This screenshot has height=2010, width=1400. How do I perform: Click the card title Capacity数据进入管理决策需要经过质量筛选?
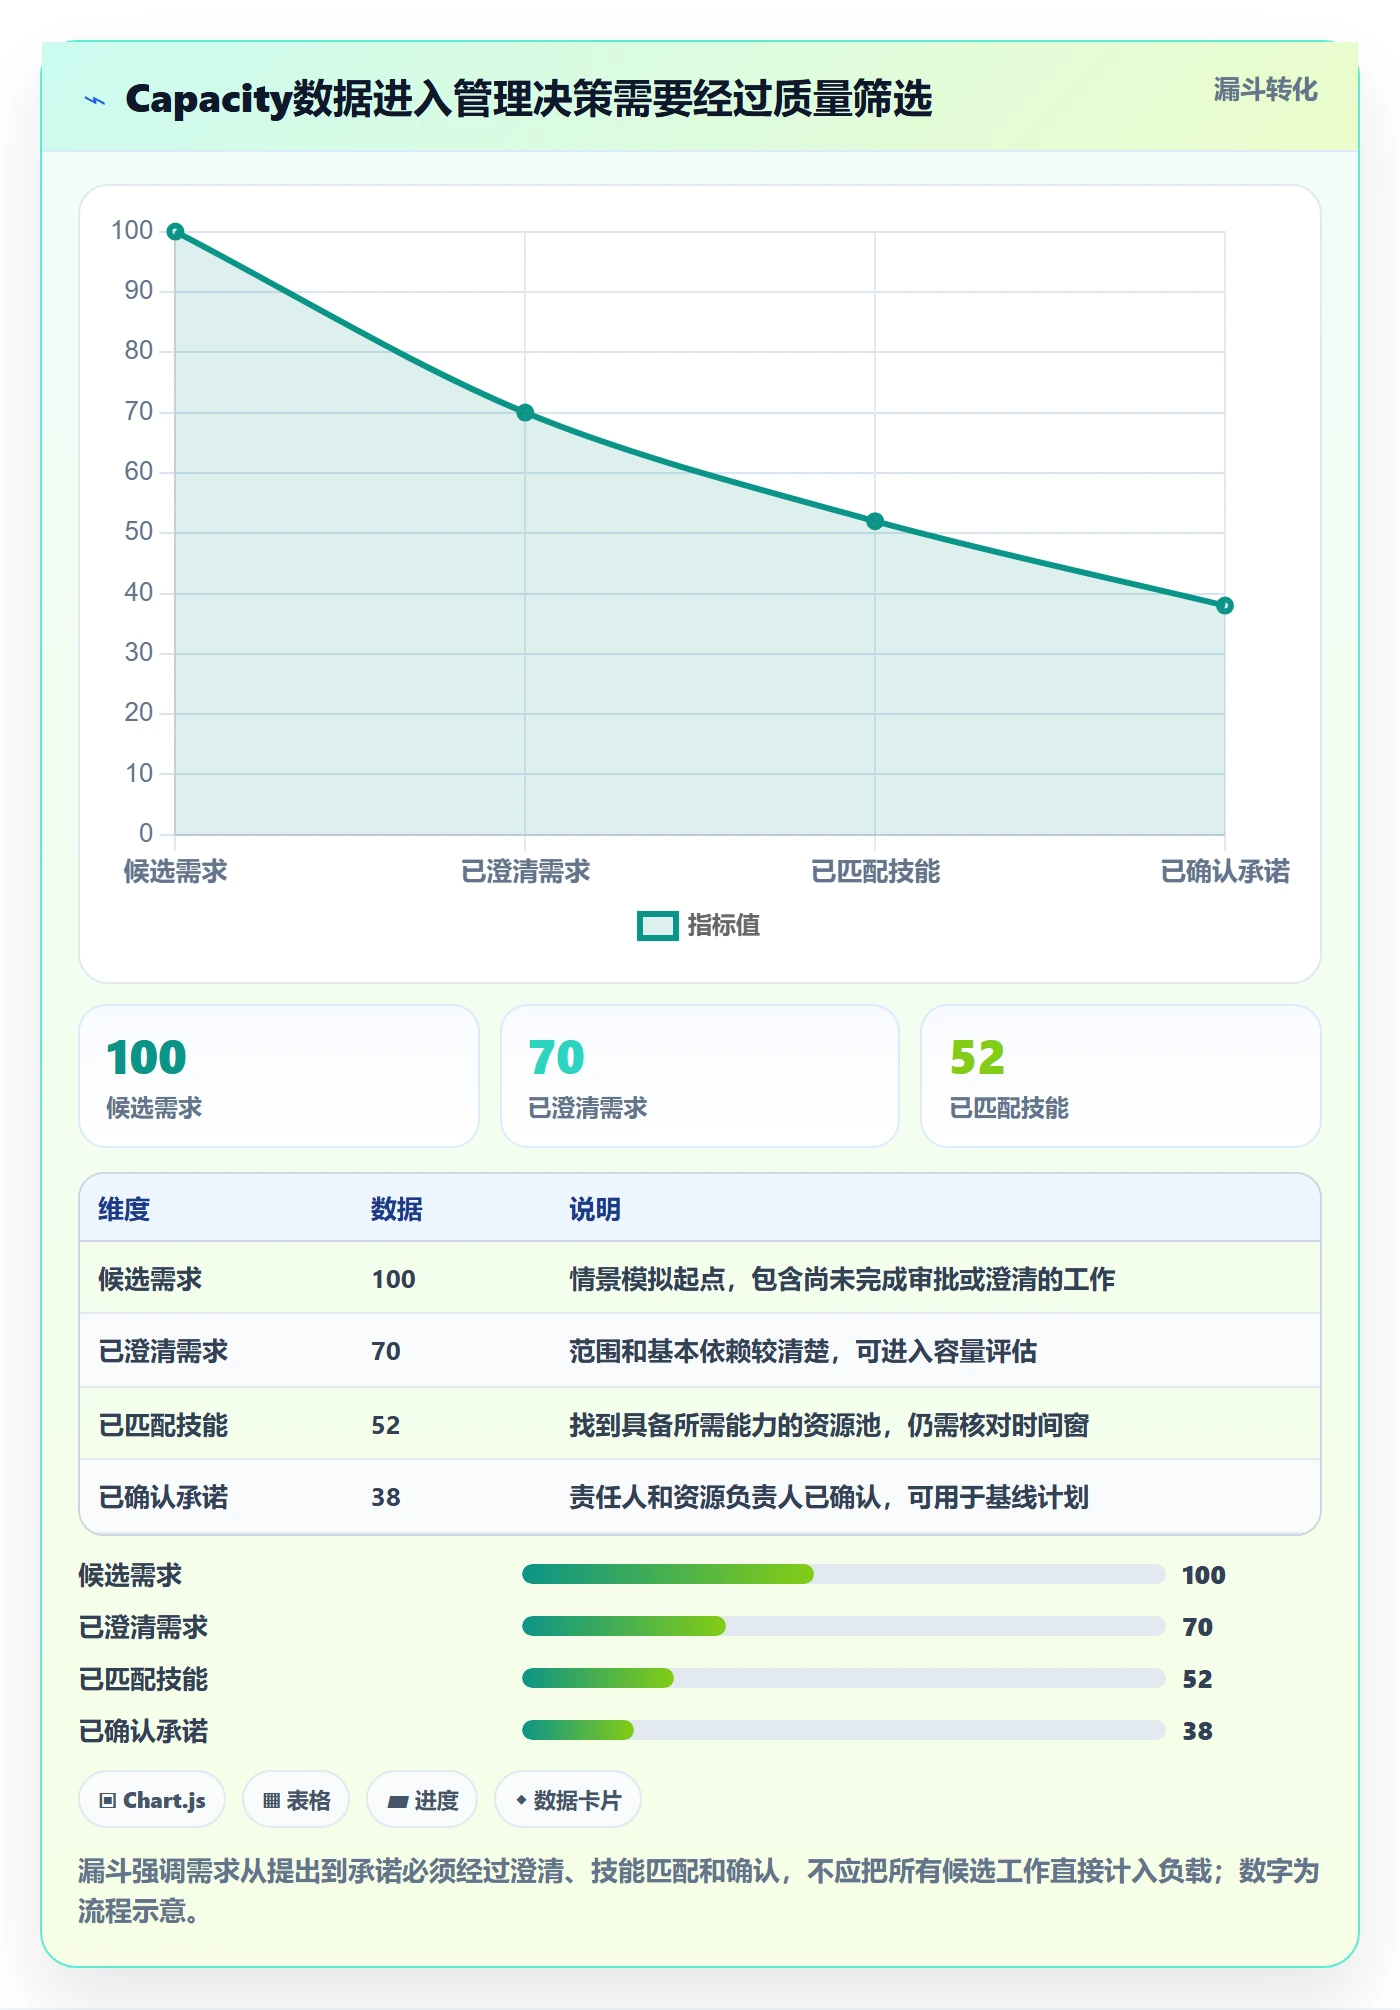pyautogui.click(x=529, y=99)
